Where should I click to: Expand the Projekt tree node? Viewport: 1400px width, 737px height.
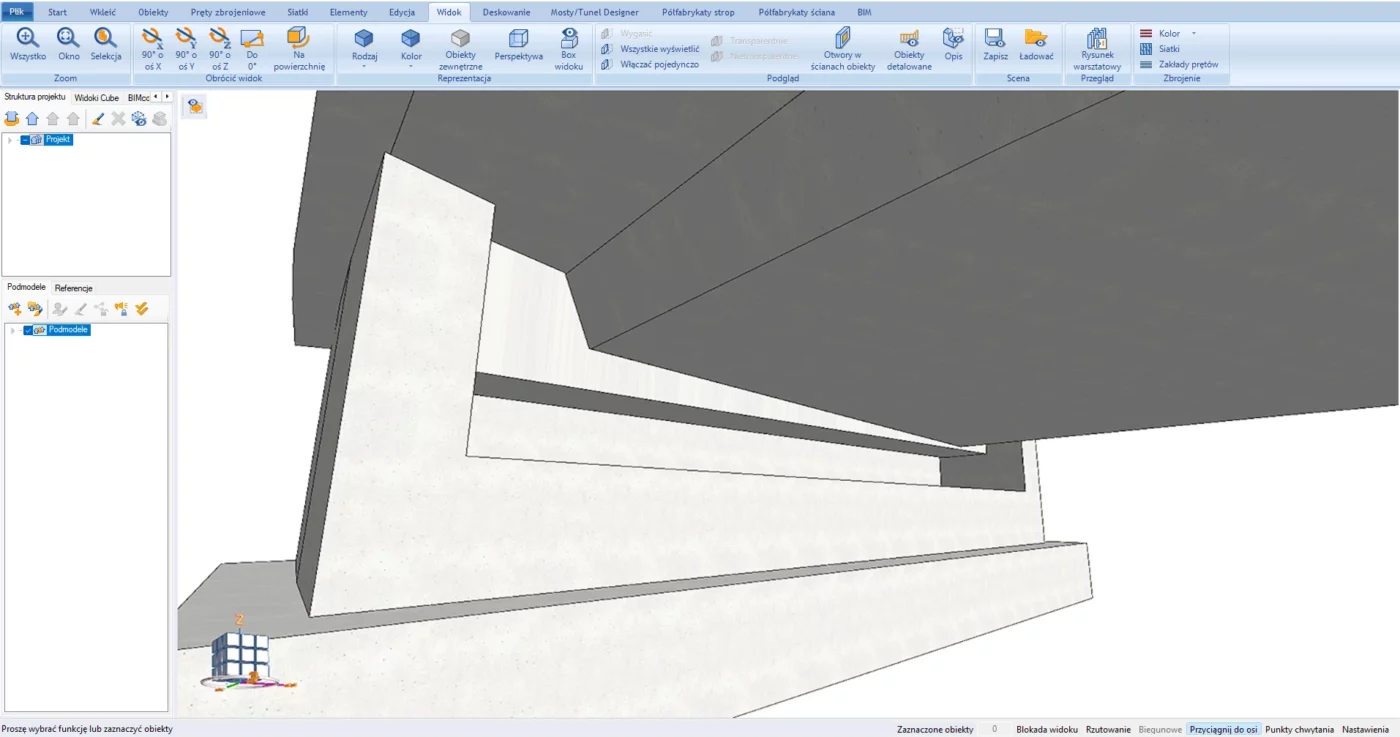pos(11,140)
